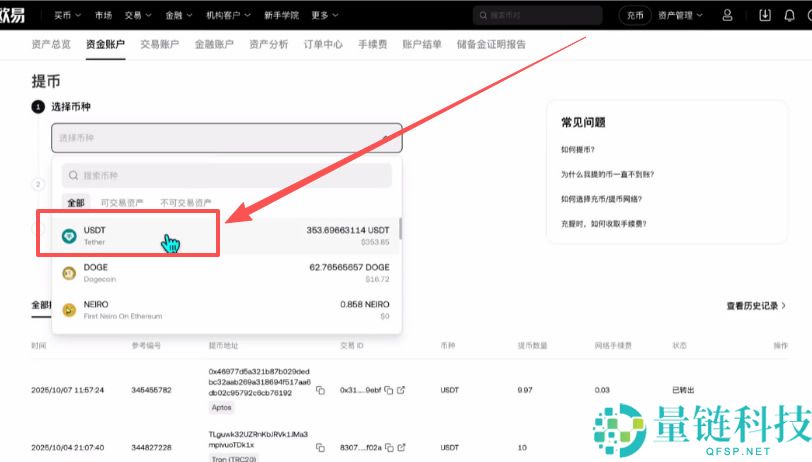Click timestamp 2025/10/07 11:57:24
Screen dimensions: 812x462
[x=67, y=390]
